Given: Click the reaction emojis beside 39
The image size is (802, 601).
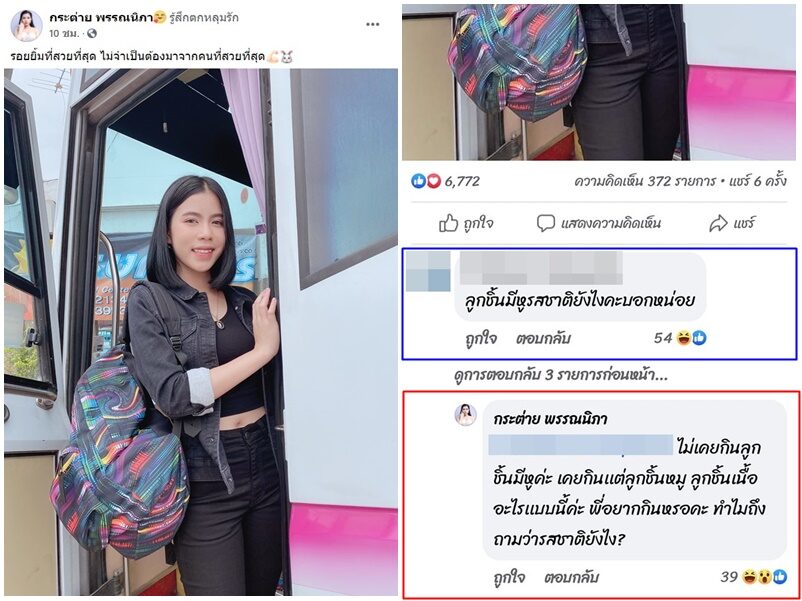Looking at the screenshot, I should click(x=765, y=577).
